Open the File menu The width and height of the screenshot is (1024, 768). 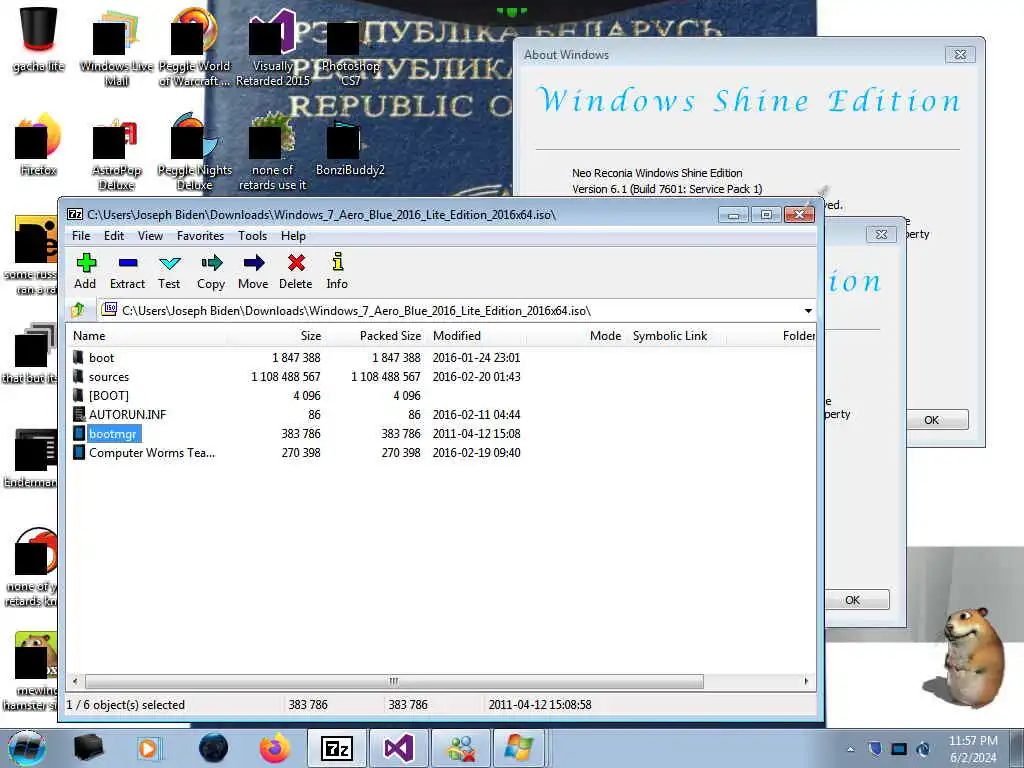[x=81, y=236]
